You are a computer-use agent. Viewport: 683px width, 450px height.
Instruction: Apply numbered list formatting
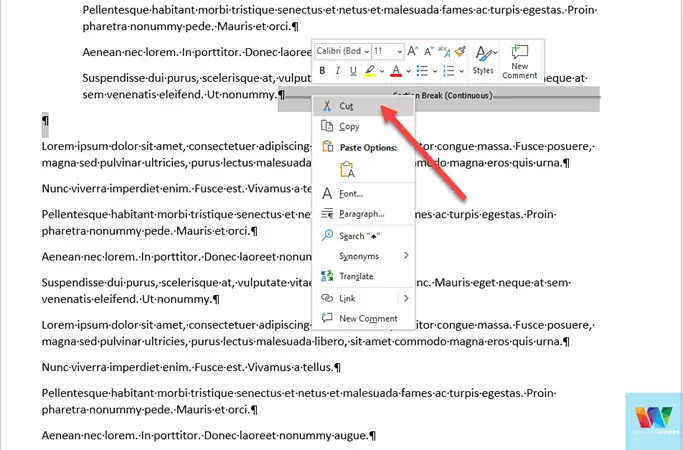pos(449,71)
